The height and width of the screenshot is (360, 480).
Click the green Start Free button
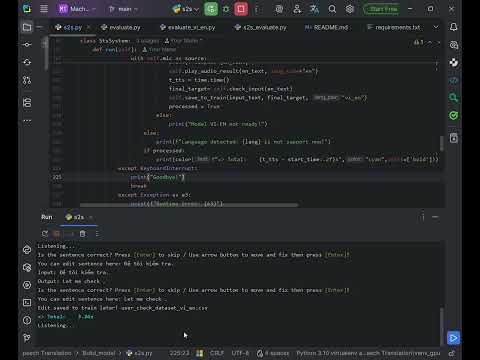pyautogui.click(x=382, y=9)
